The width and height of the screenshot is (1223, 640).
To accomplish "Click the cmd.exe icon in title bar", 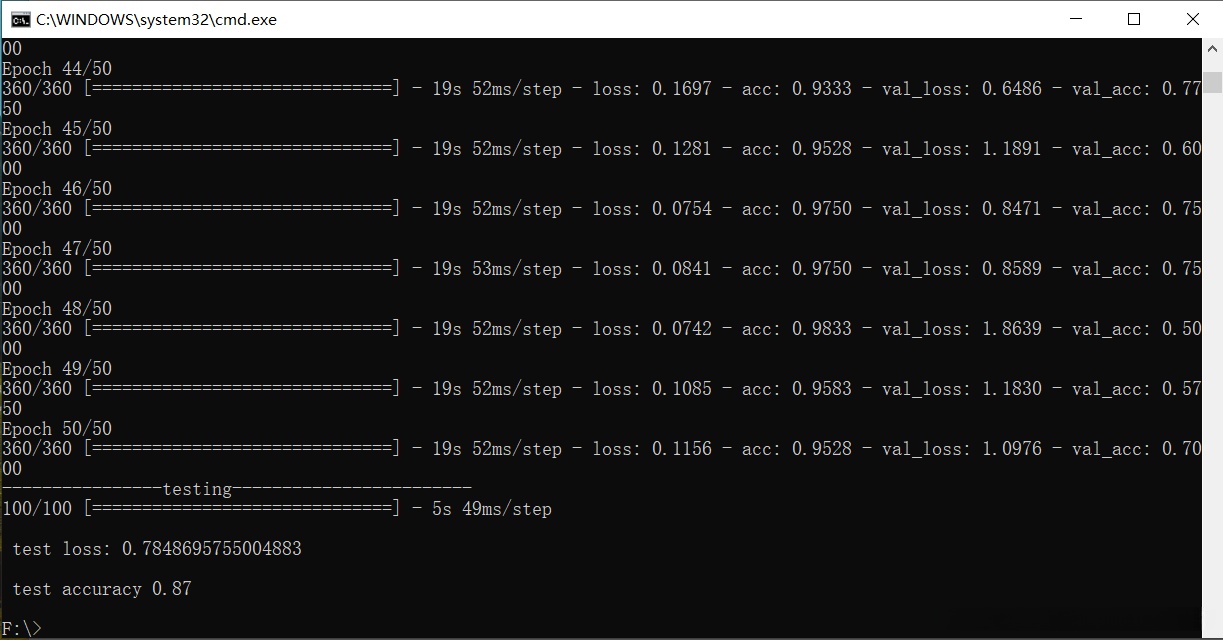I will [20, 19].
